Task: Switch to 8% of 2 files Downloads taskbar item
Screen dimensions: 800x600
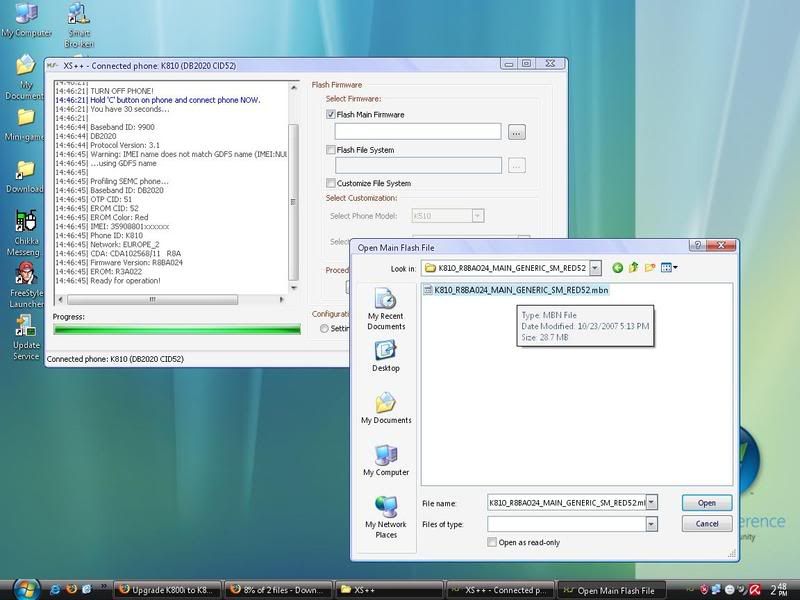Action: pyautogui.click(x=279, y=590)
